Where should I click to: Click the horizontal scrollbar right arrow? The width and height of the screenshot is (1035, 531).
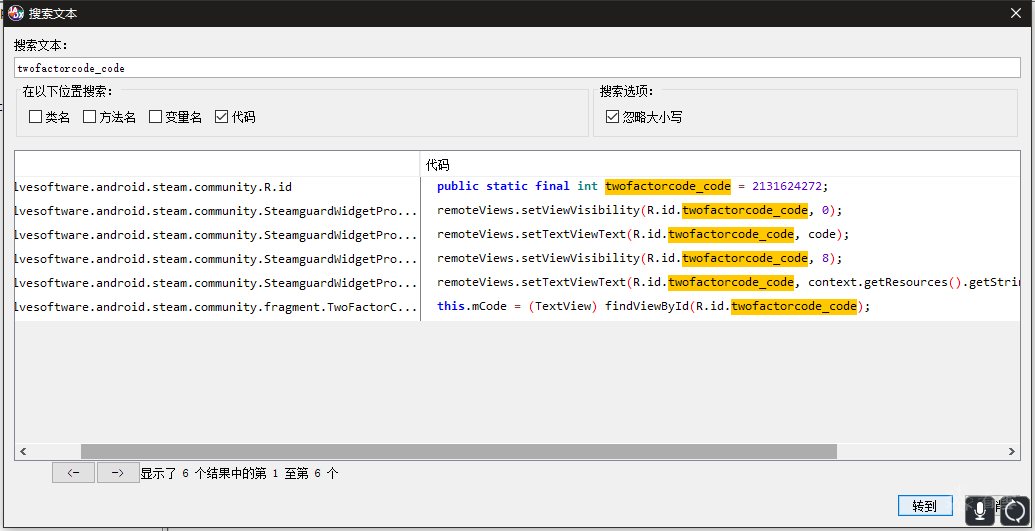click(1012, 452)
